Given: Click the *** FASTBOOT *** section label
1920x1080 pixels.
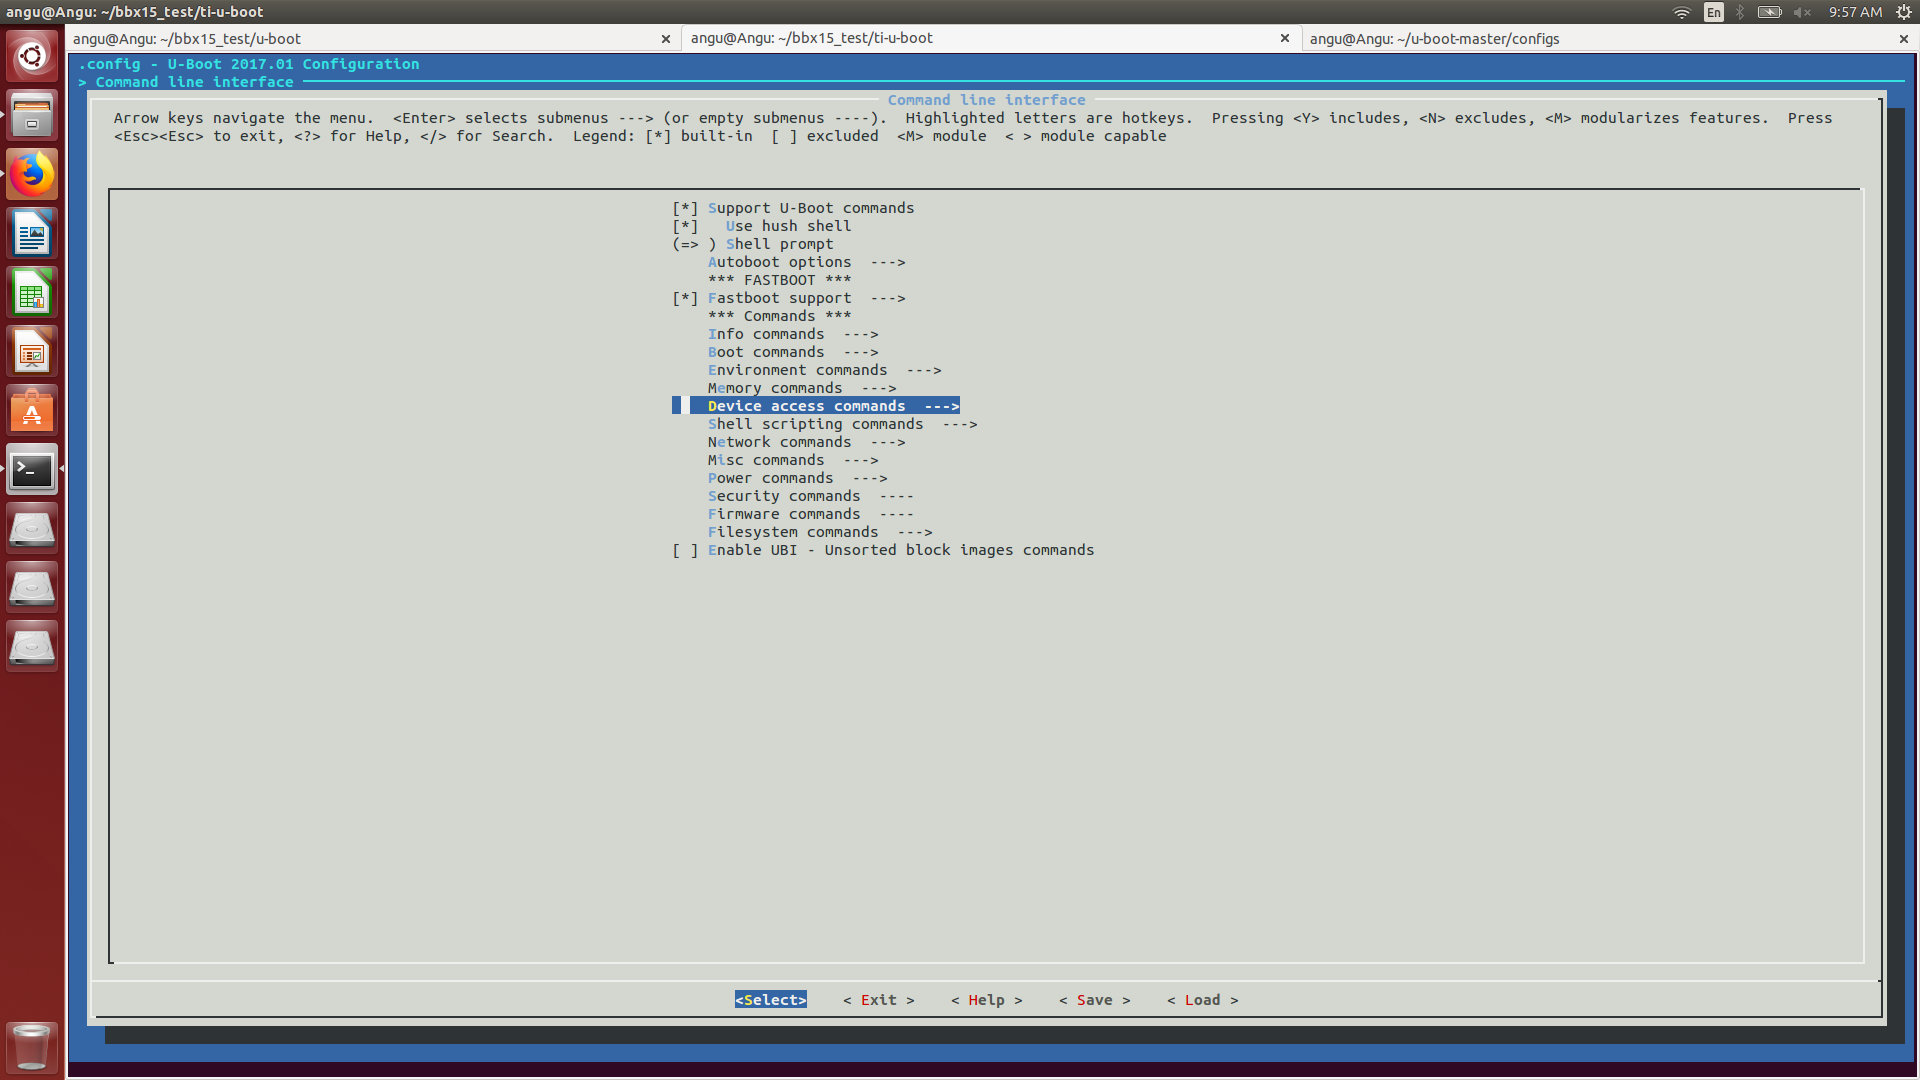Looking at the screenshot, I should tap(780, 280).
